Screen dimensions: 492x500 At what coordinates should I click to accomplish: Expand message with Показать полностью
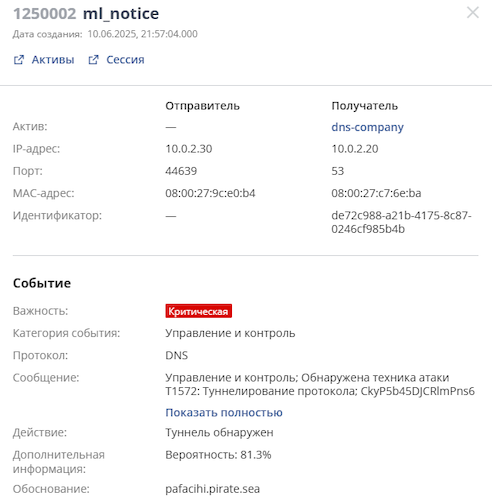click(224, 413)
